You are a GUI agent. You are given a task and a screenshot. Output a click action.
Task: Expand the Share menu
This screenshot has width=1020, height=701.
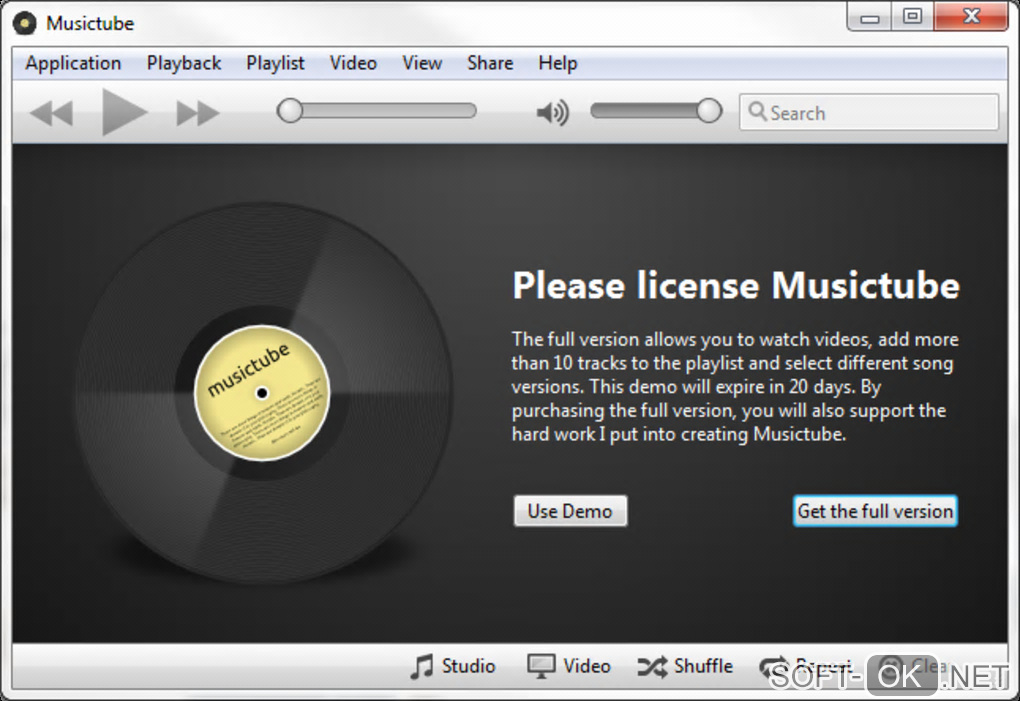(x=490, y=63)
